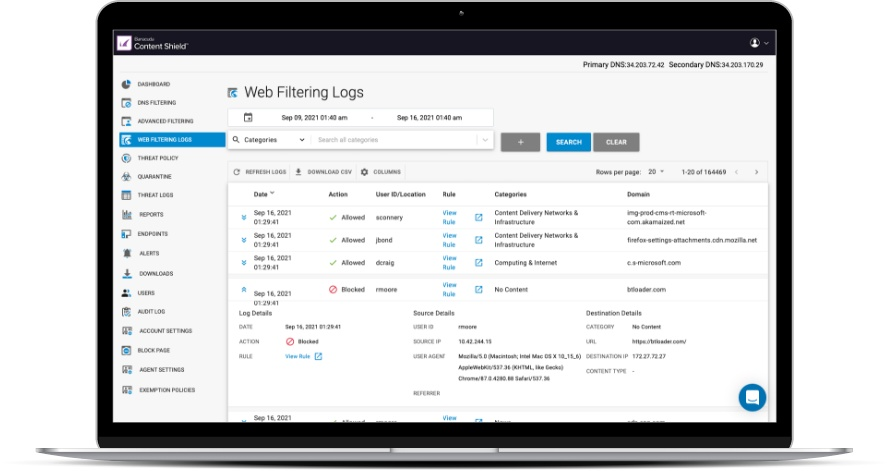The image size is (890, 471).
Task: Click the Endpoints icon
Action: click(x=126, y=234)
